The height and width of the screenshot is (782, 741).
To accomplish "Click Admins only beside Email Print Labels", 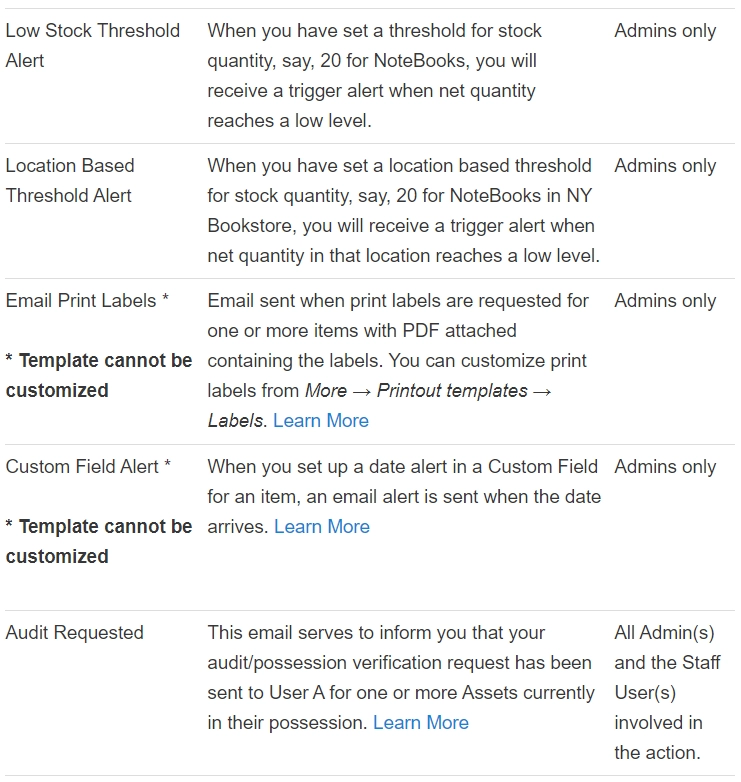I will point(665,301).
